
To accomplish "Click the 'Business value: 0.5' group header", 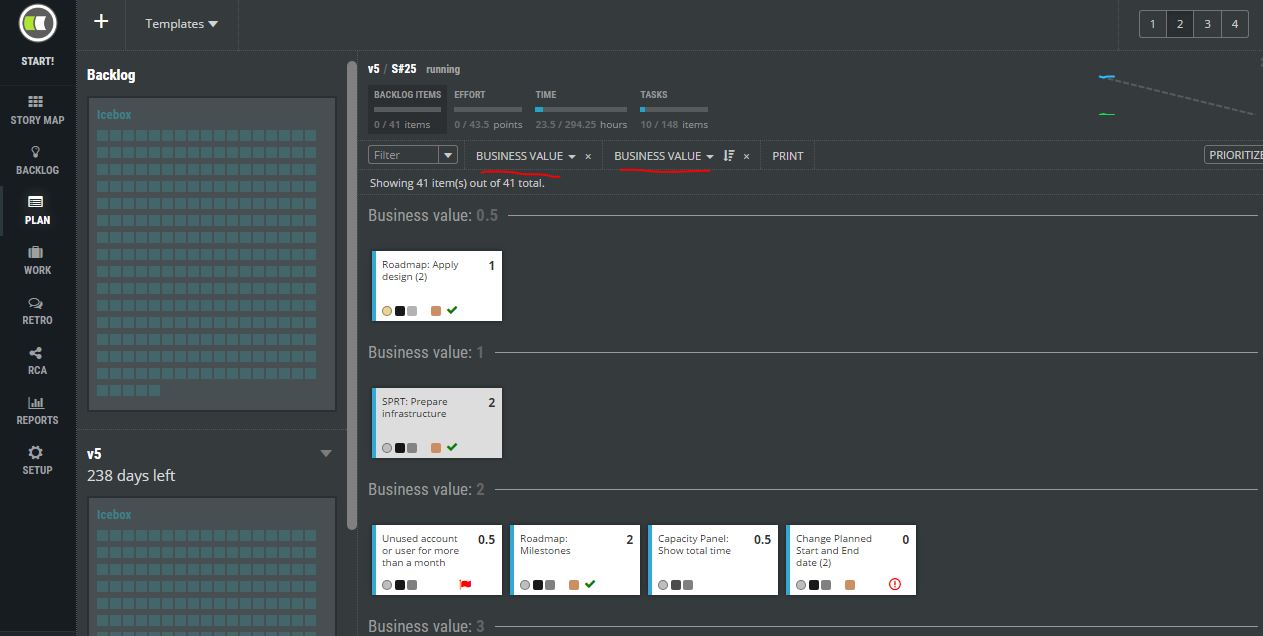I will (433, 215).
